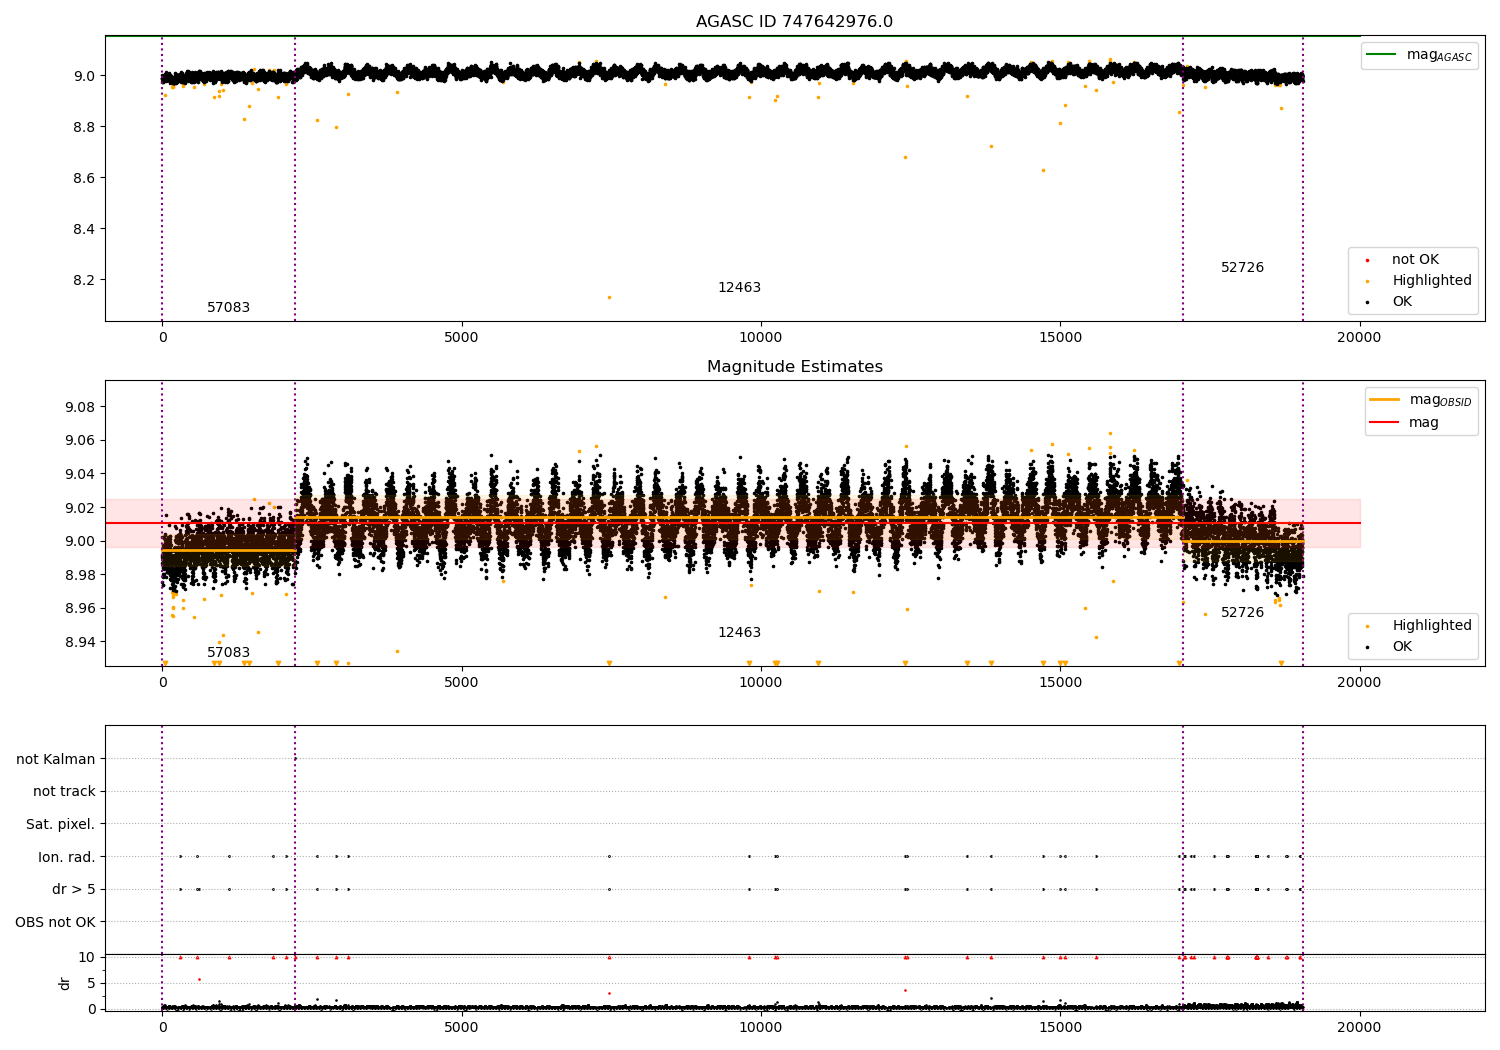Click the '57083' label in the top plot

pos(229,308)
